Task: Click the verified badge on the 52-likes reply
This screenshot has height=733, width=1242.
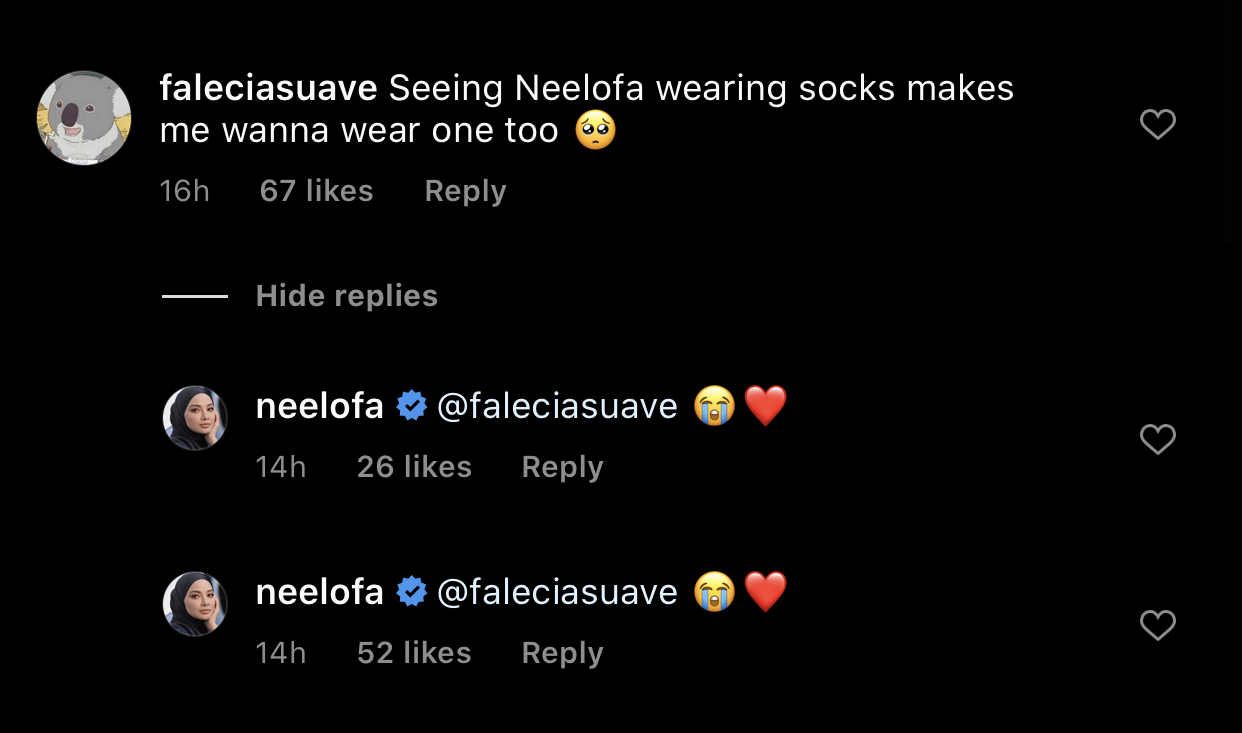Action: pos(411,593)
